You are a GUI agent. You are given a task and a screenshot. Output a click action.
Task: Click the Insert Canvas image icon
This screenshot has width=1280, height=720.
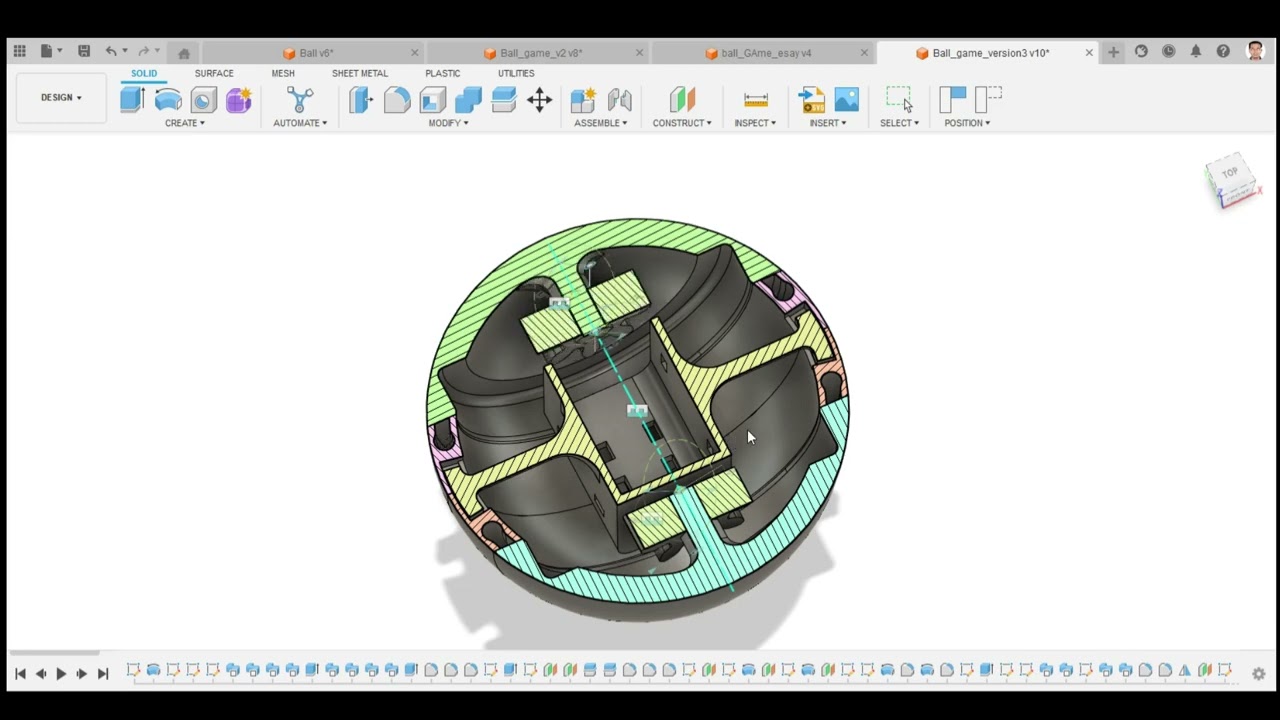pyautogui.click(x=846, y=99)
